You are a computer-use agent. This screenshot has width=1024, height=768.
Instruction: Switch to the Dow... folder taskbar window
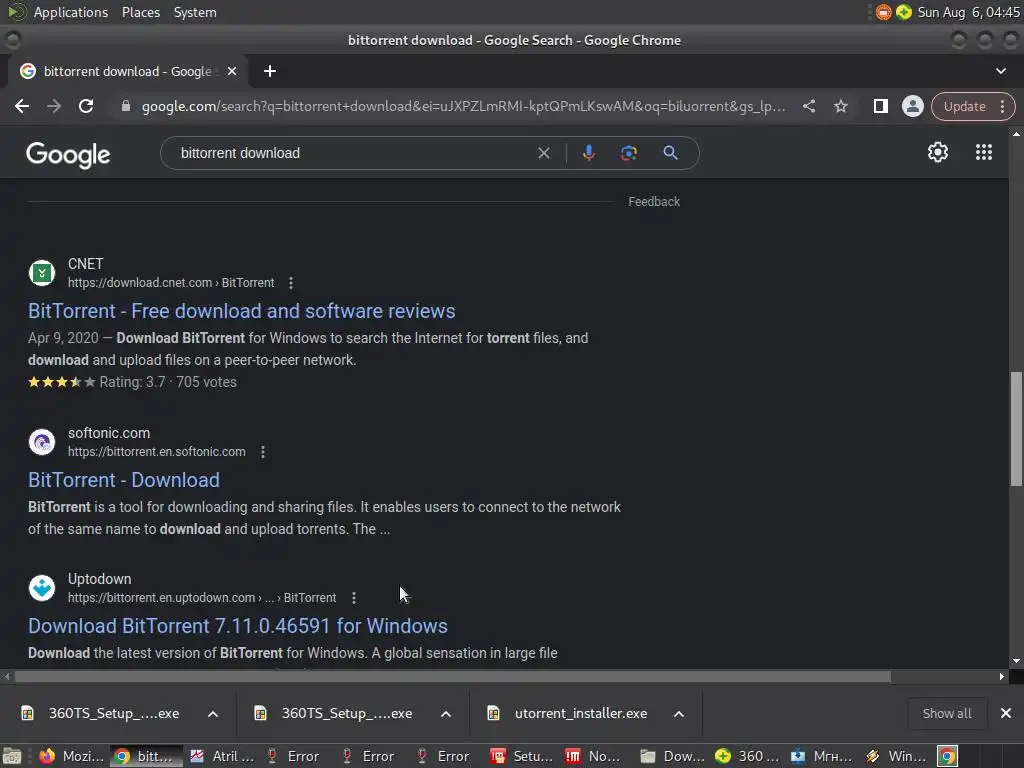673,756
